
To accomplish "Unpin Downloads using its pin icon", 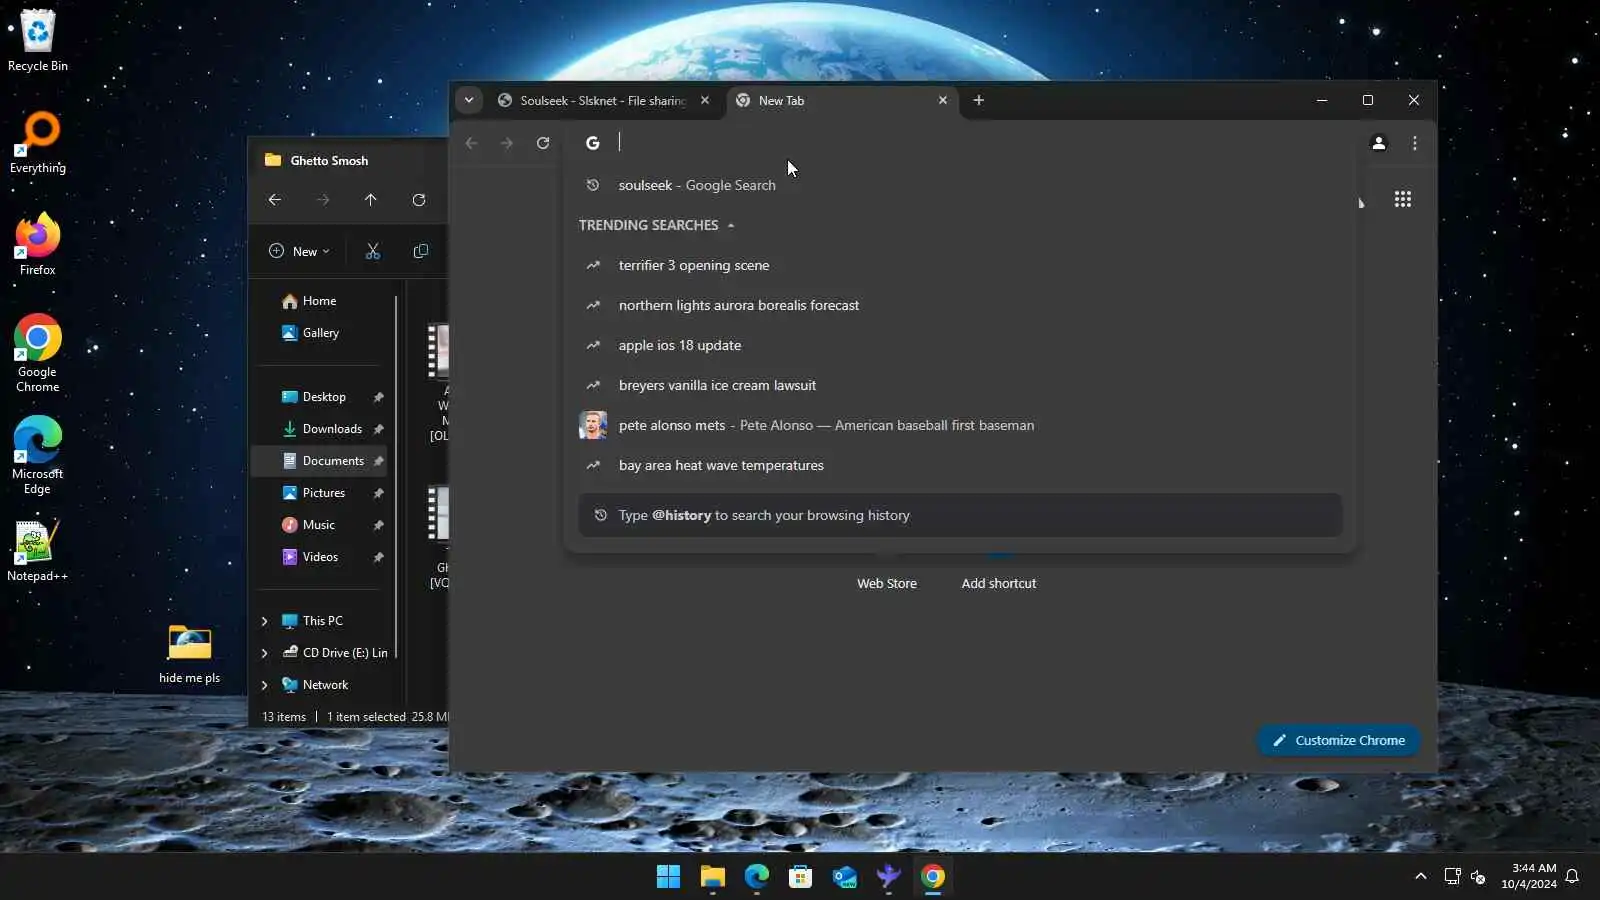I will [x=379, y=429].
